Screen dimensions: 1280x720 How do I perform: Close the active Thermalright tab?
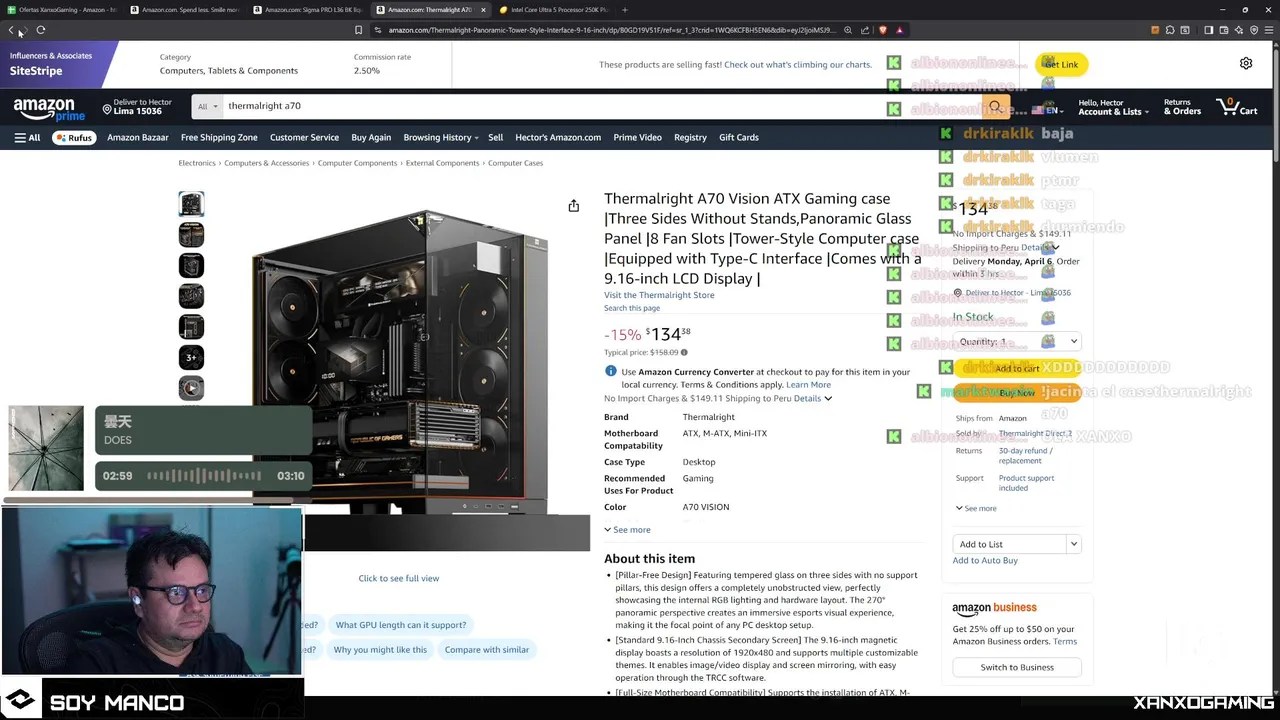[483, 9]
